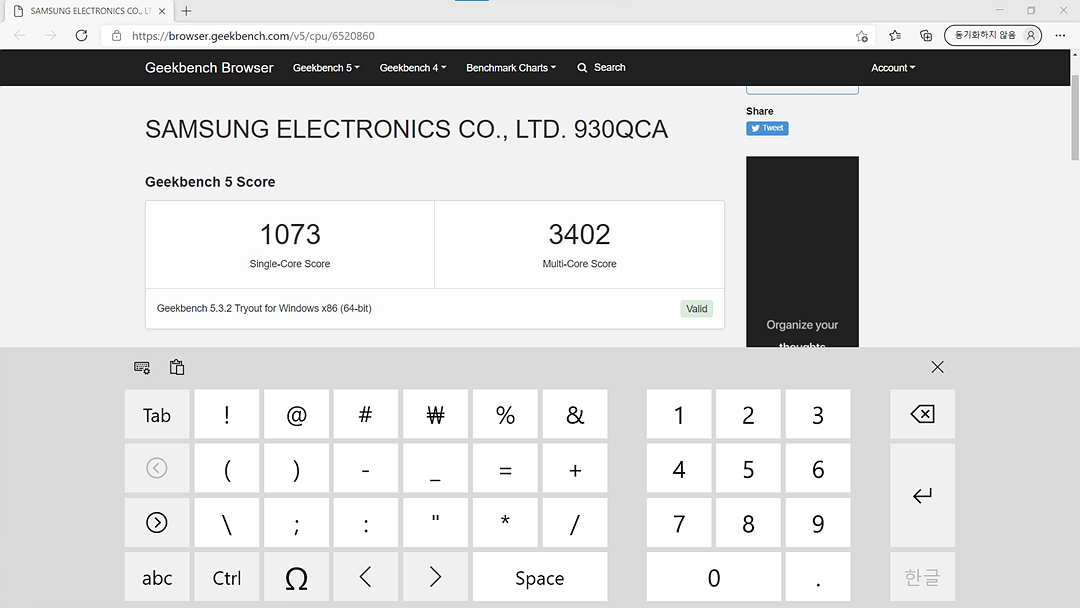The width and height of the screenshot is (1080, 608).
Task: Click the page vertical scrollbar thumb
Action: (x=1074, y=117)
